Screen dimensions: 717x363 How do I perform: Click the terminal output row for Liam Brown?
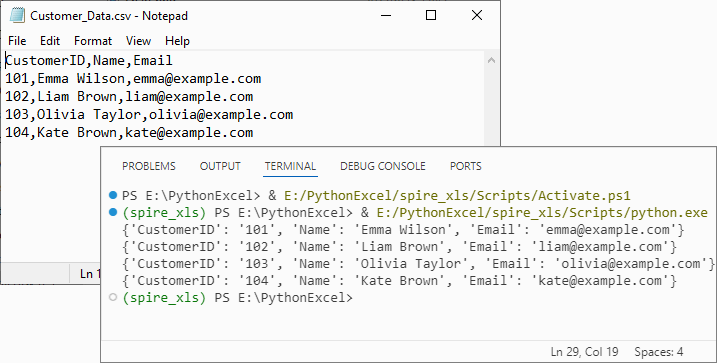coord(399,247)
